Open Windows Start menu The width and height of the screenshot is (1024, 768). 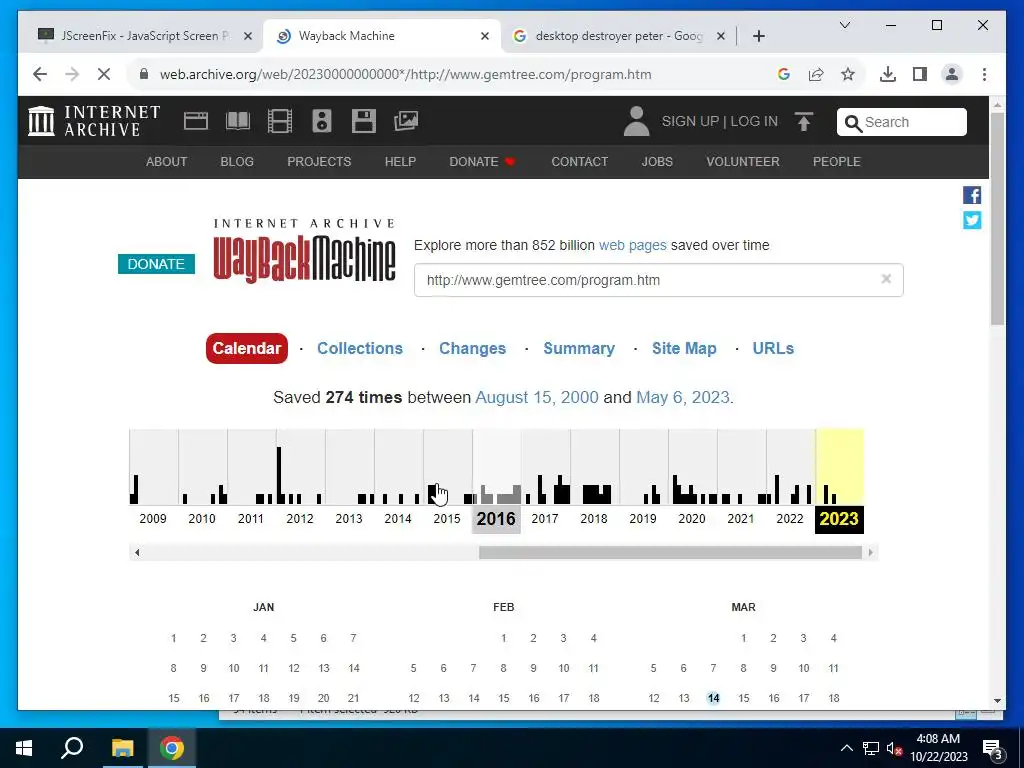tap(24, 748)
